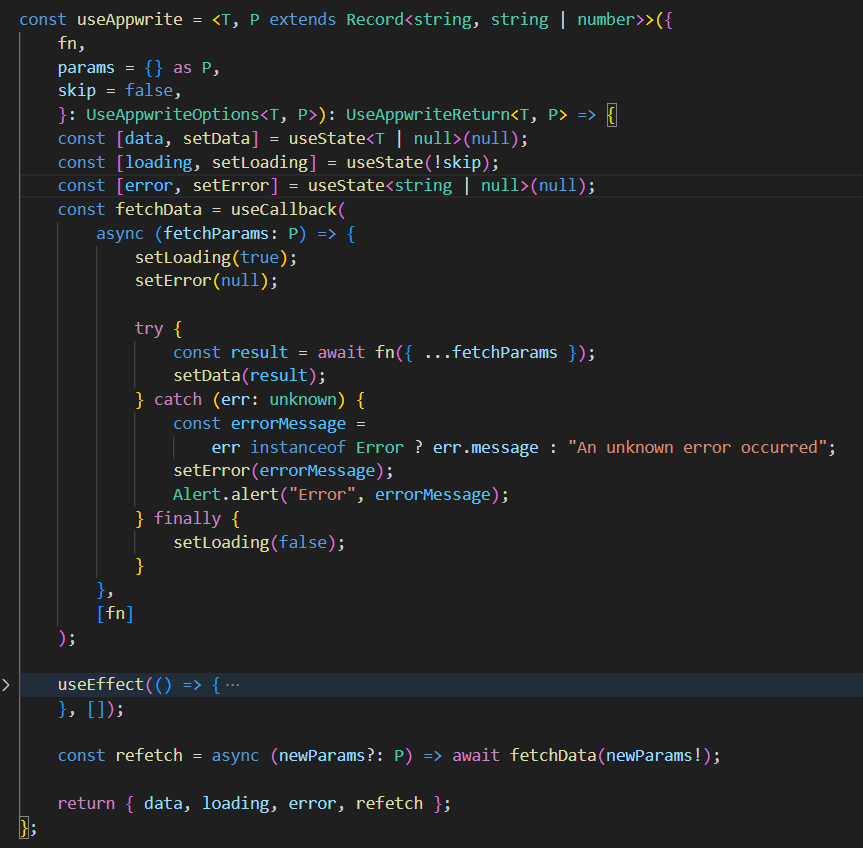Screen dimensions: 863x848
Task: Click the UseAppwriteReturn type name
Action: point(428,115)
